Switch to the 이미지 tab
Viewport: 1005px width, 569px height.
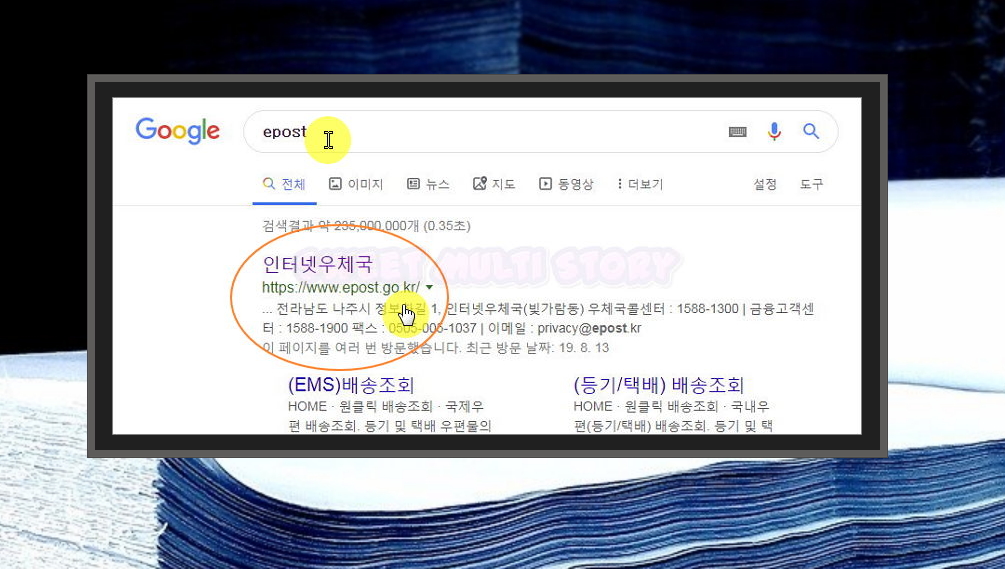tap(356, 185)
